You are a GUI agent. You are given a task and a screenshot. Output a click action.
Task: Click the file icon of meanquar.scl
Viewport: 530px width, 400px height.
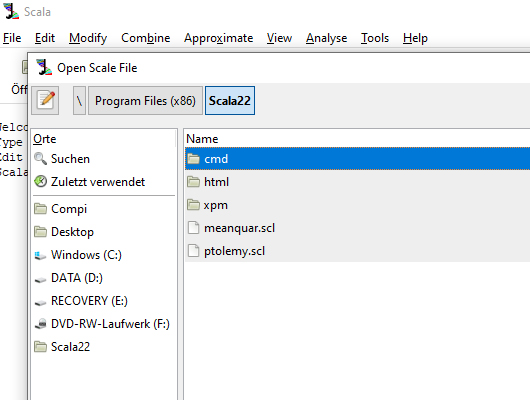[193, 228]
